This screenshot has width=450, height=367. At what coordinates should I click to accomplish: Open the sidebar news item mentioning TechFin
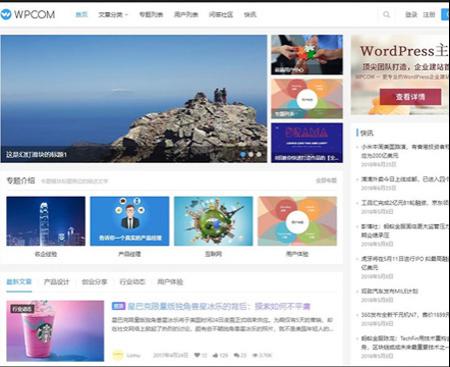click(x=405, y=342)
